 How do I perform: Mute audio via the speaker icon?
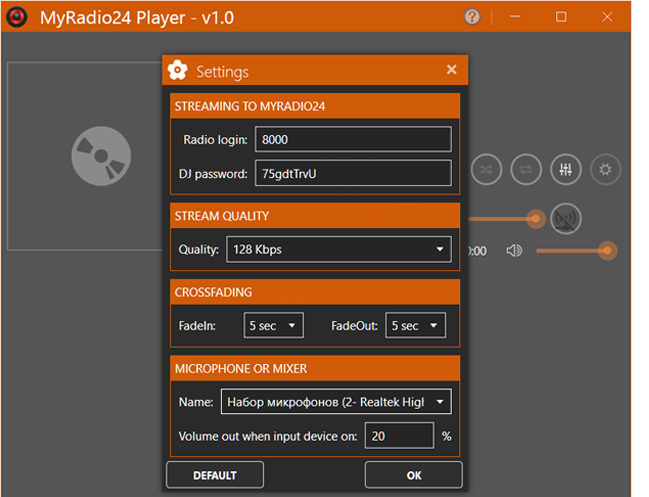514,251
